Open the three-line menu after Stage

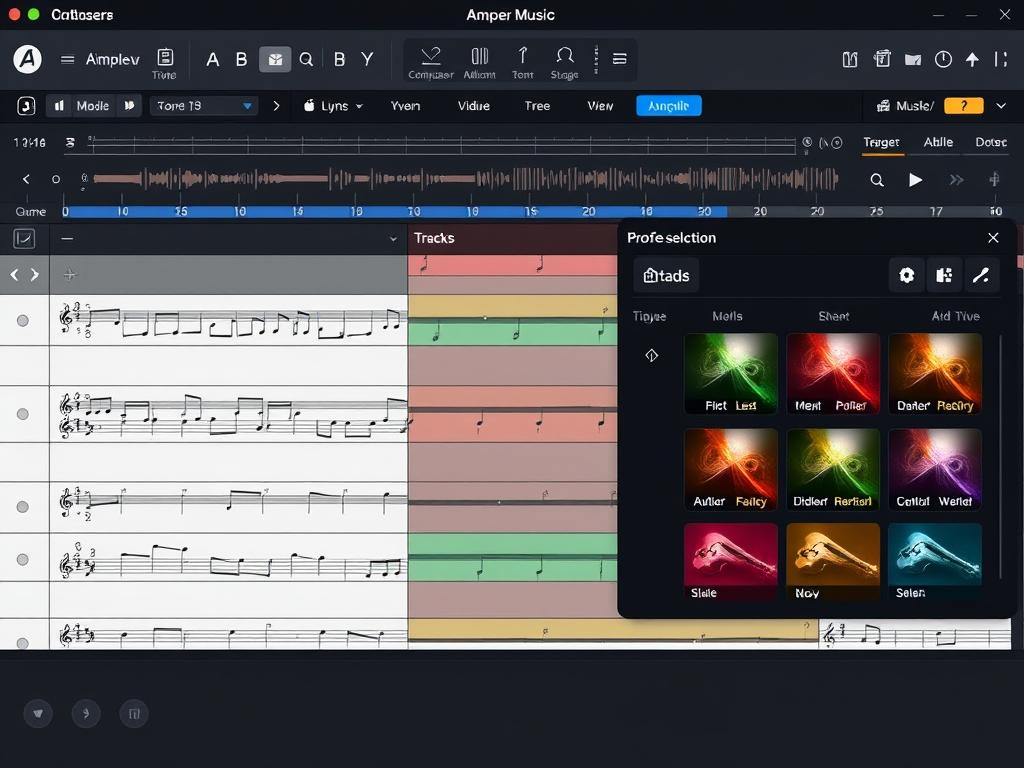click(x=619, y=59)
